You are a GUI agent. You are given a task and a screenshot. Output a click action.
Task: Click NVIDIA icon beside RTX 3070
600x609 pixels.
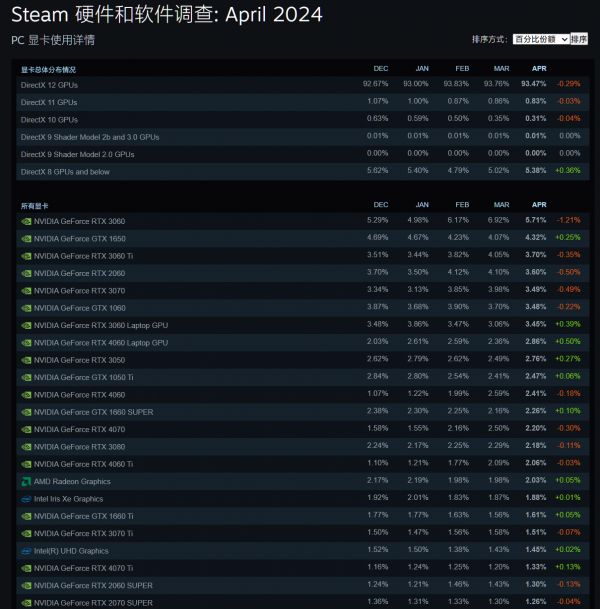pos(26,291)
